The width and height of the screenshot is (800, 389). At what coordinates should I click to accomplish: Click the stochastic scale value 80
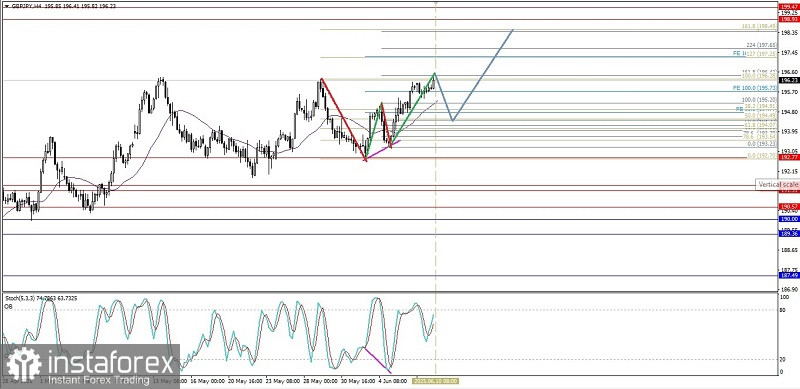(784, 309)
